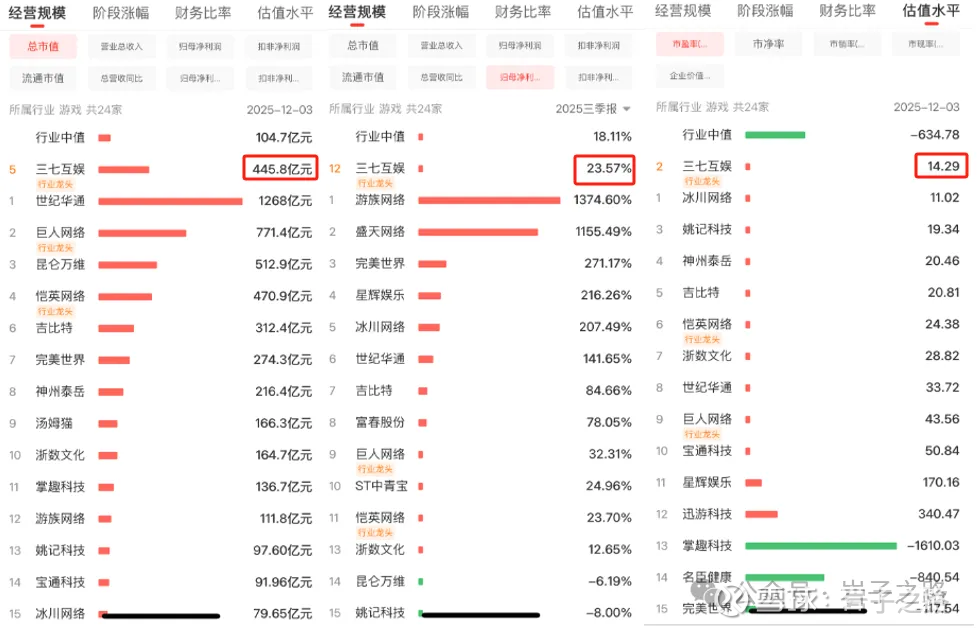
Task: Open 昆仑万维 row with -6.19%
Action: coord(480,582)
